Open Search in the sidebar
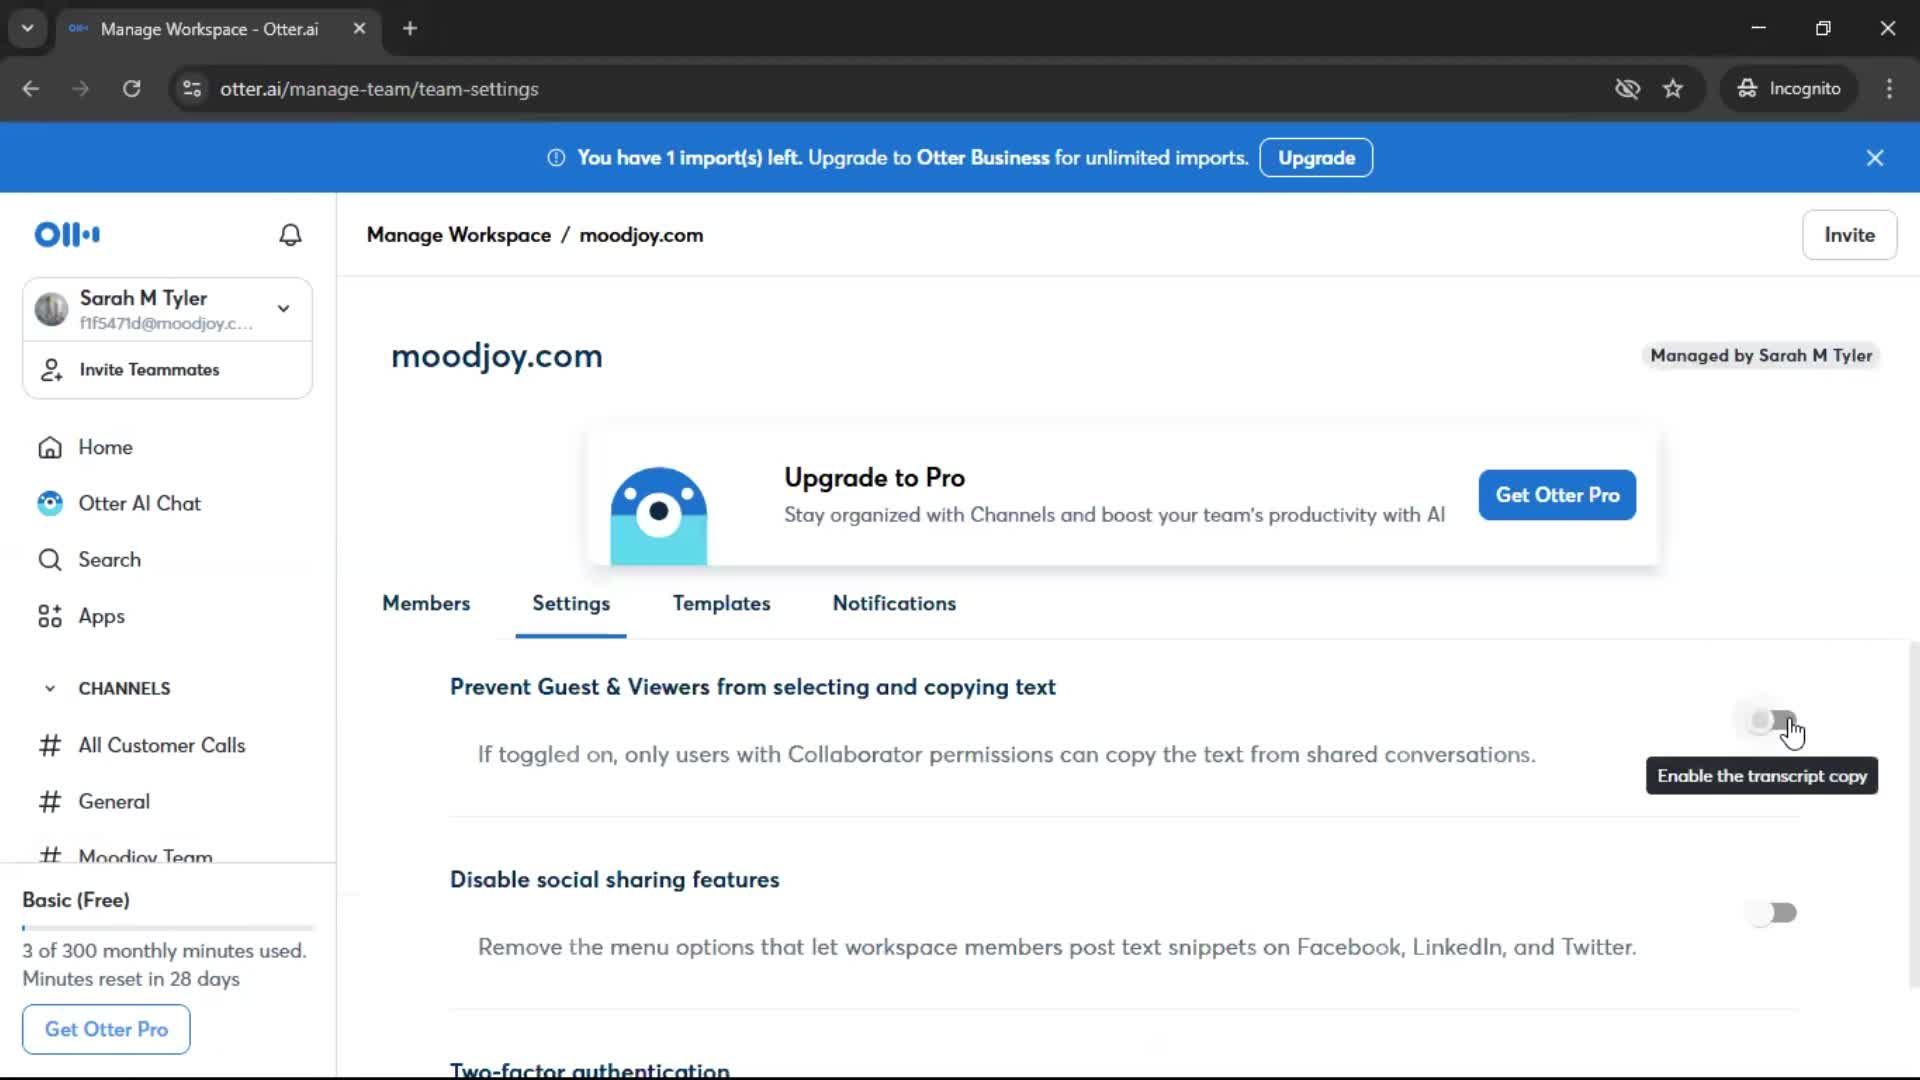The width and height of the screenshot is (1920, 1080). [x=109, y=560]
